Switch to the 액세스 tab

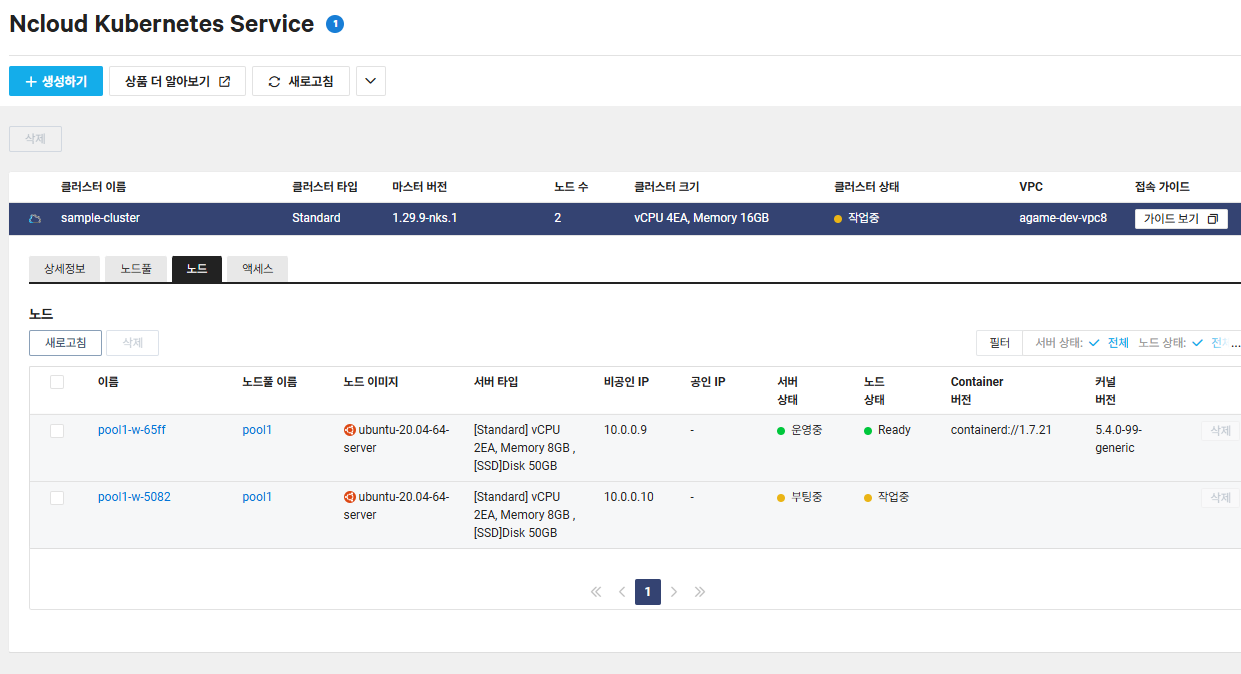coord(258,269)
